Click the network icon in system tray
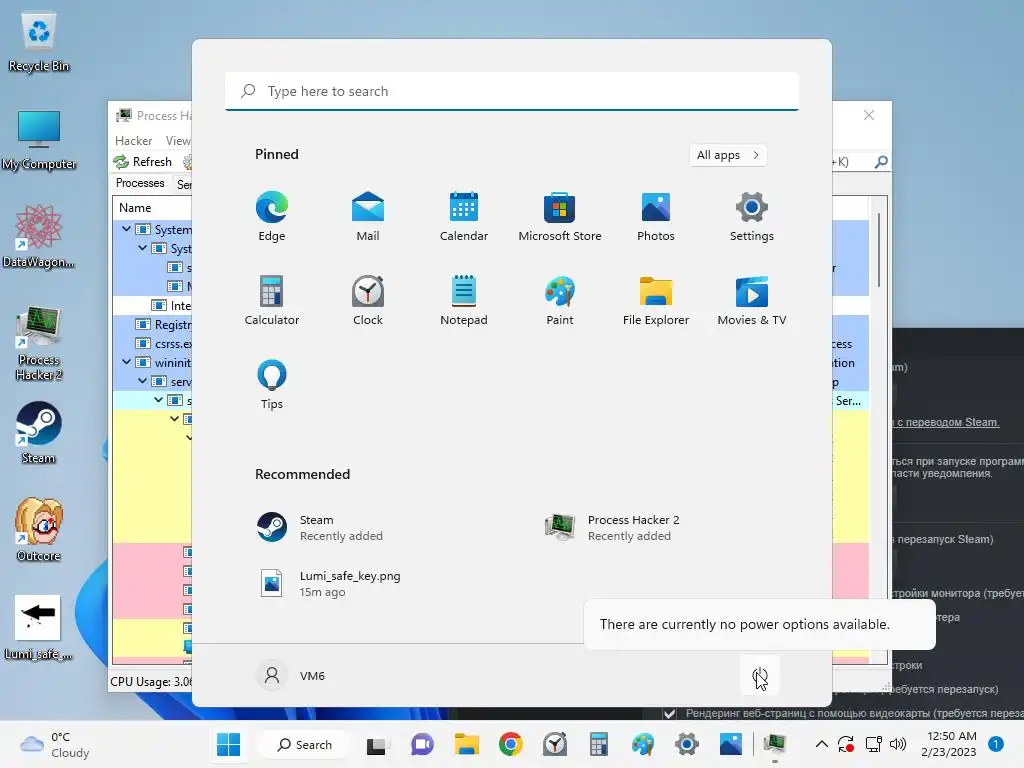Viewport: 1024px width, 768px height. [x=873, y=744]
